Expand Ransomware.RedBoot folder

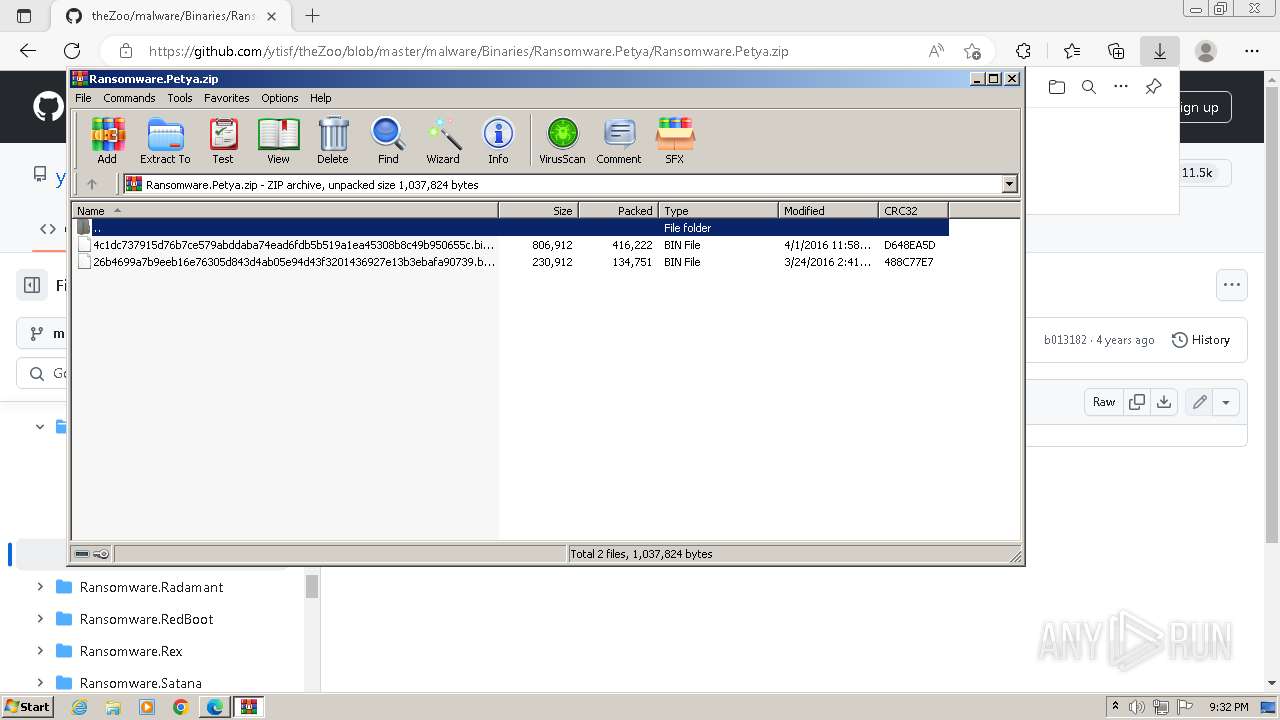coord(40,619)
